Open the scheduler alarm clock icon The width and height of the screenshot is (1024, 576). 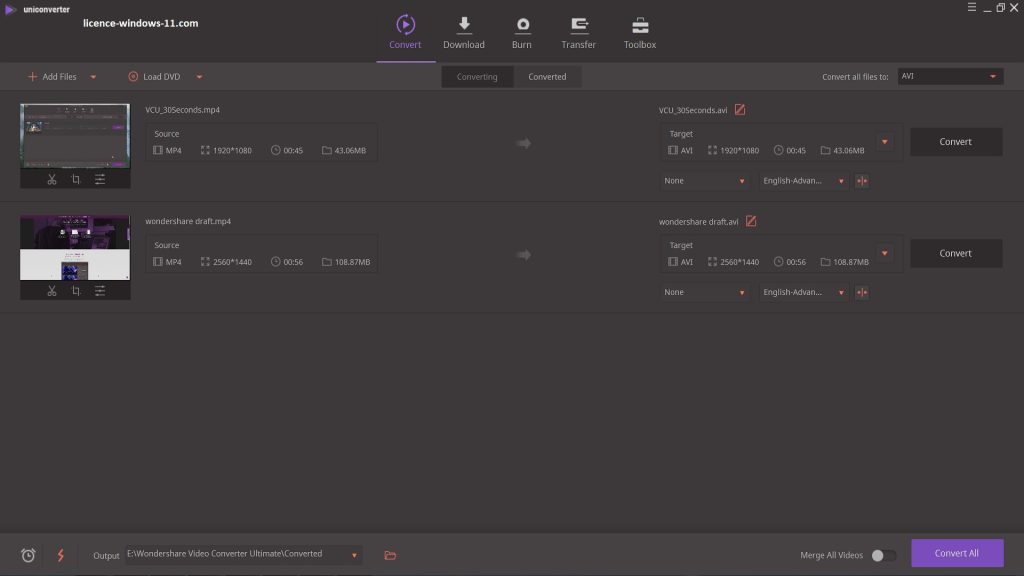click(28, 555)
